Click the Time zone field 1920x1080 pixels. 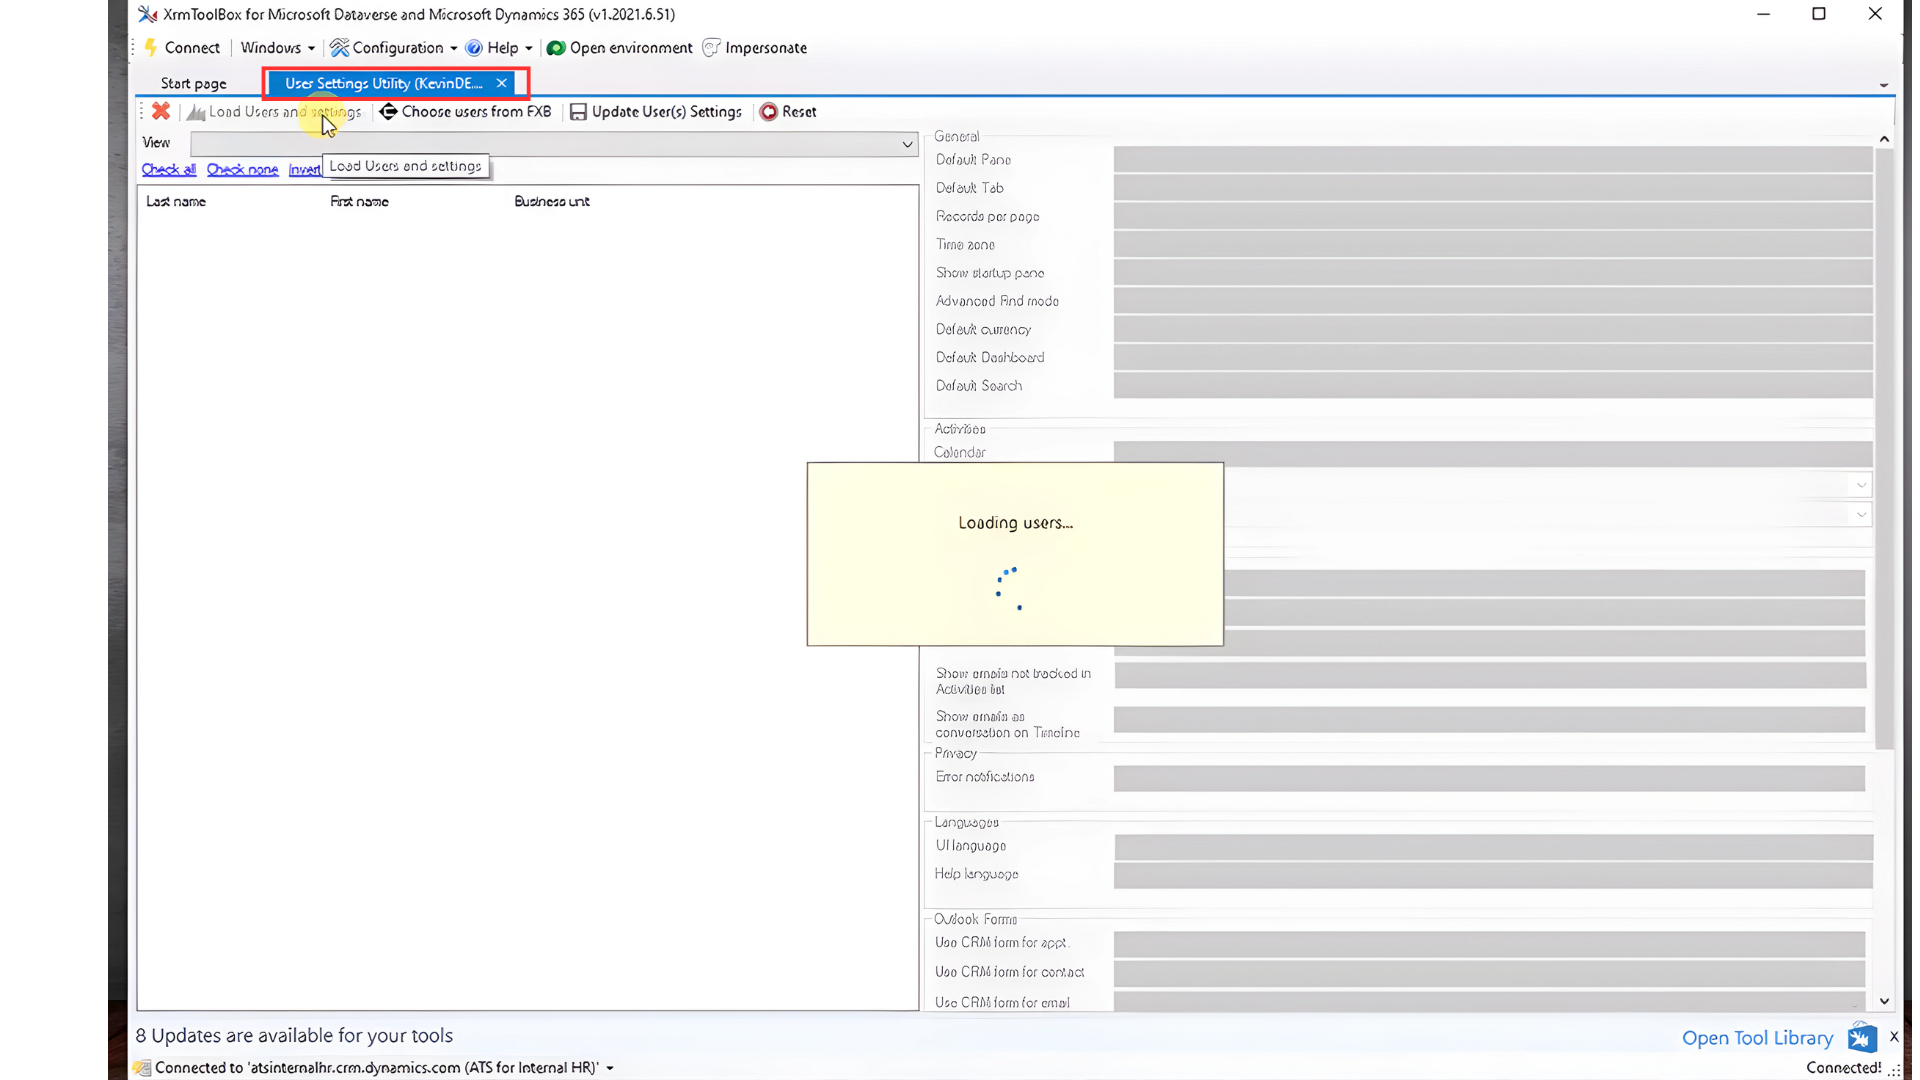tap(1492, 244)
